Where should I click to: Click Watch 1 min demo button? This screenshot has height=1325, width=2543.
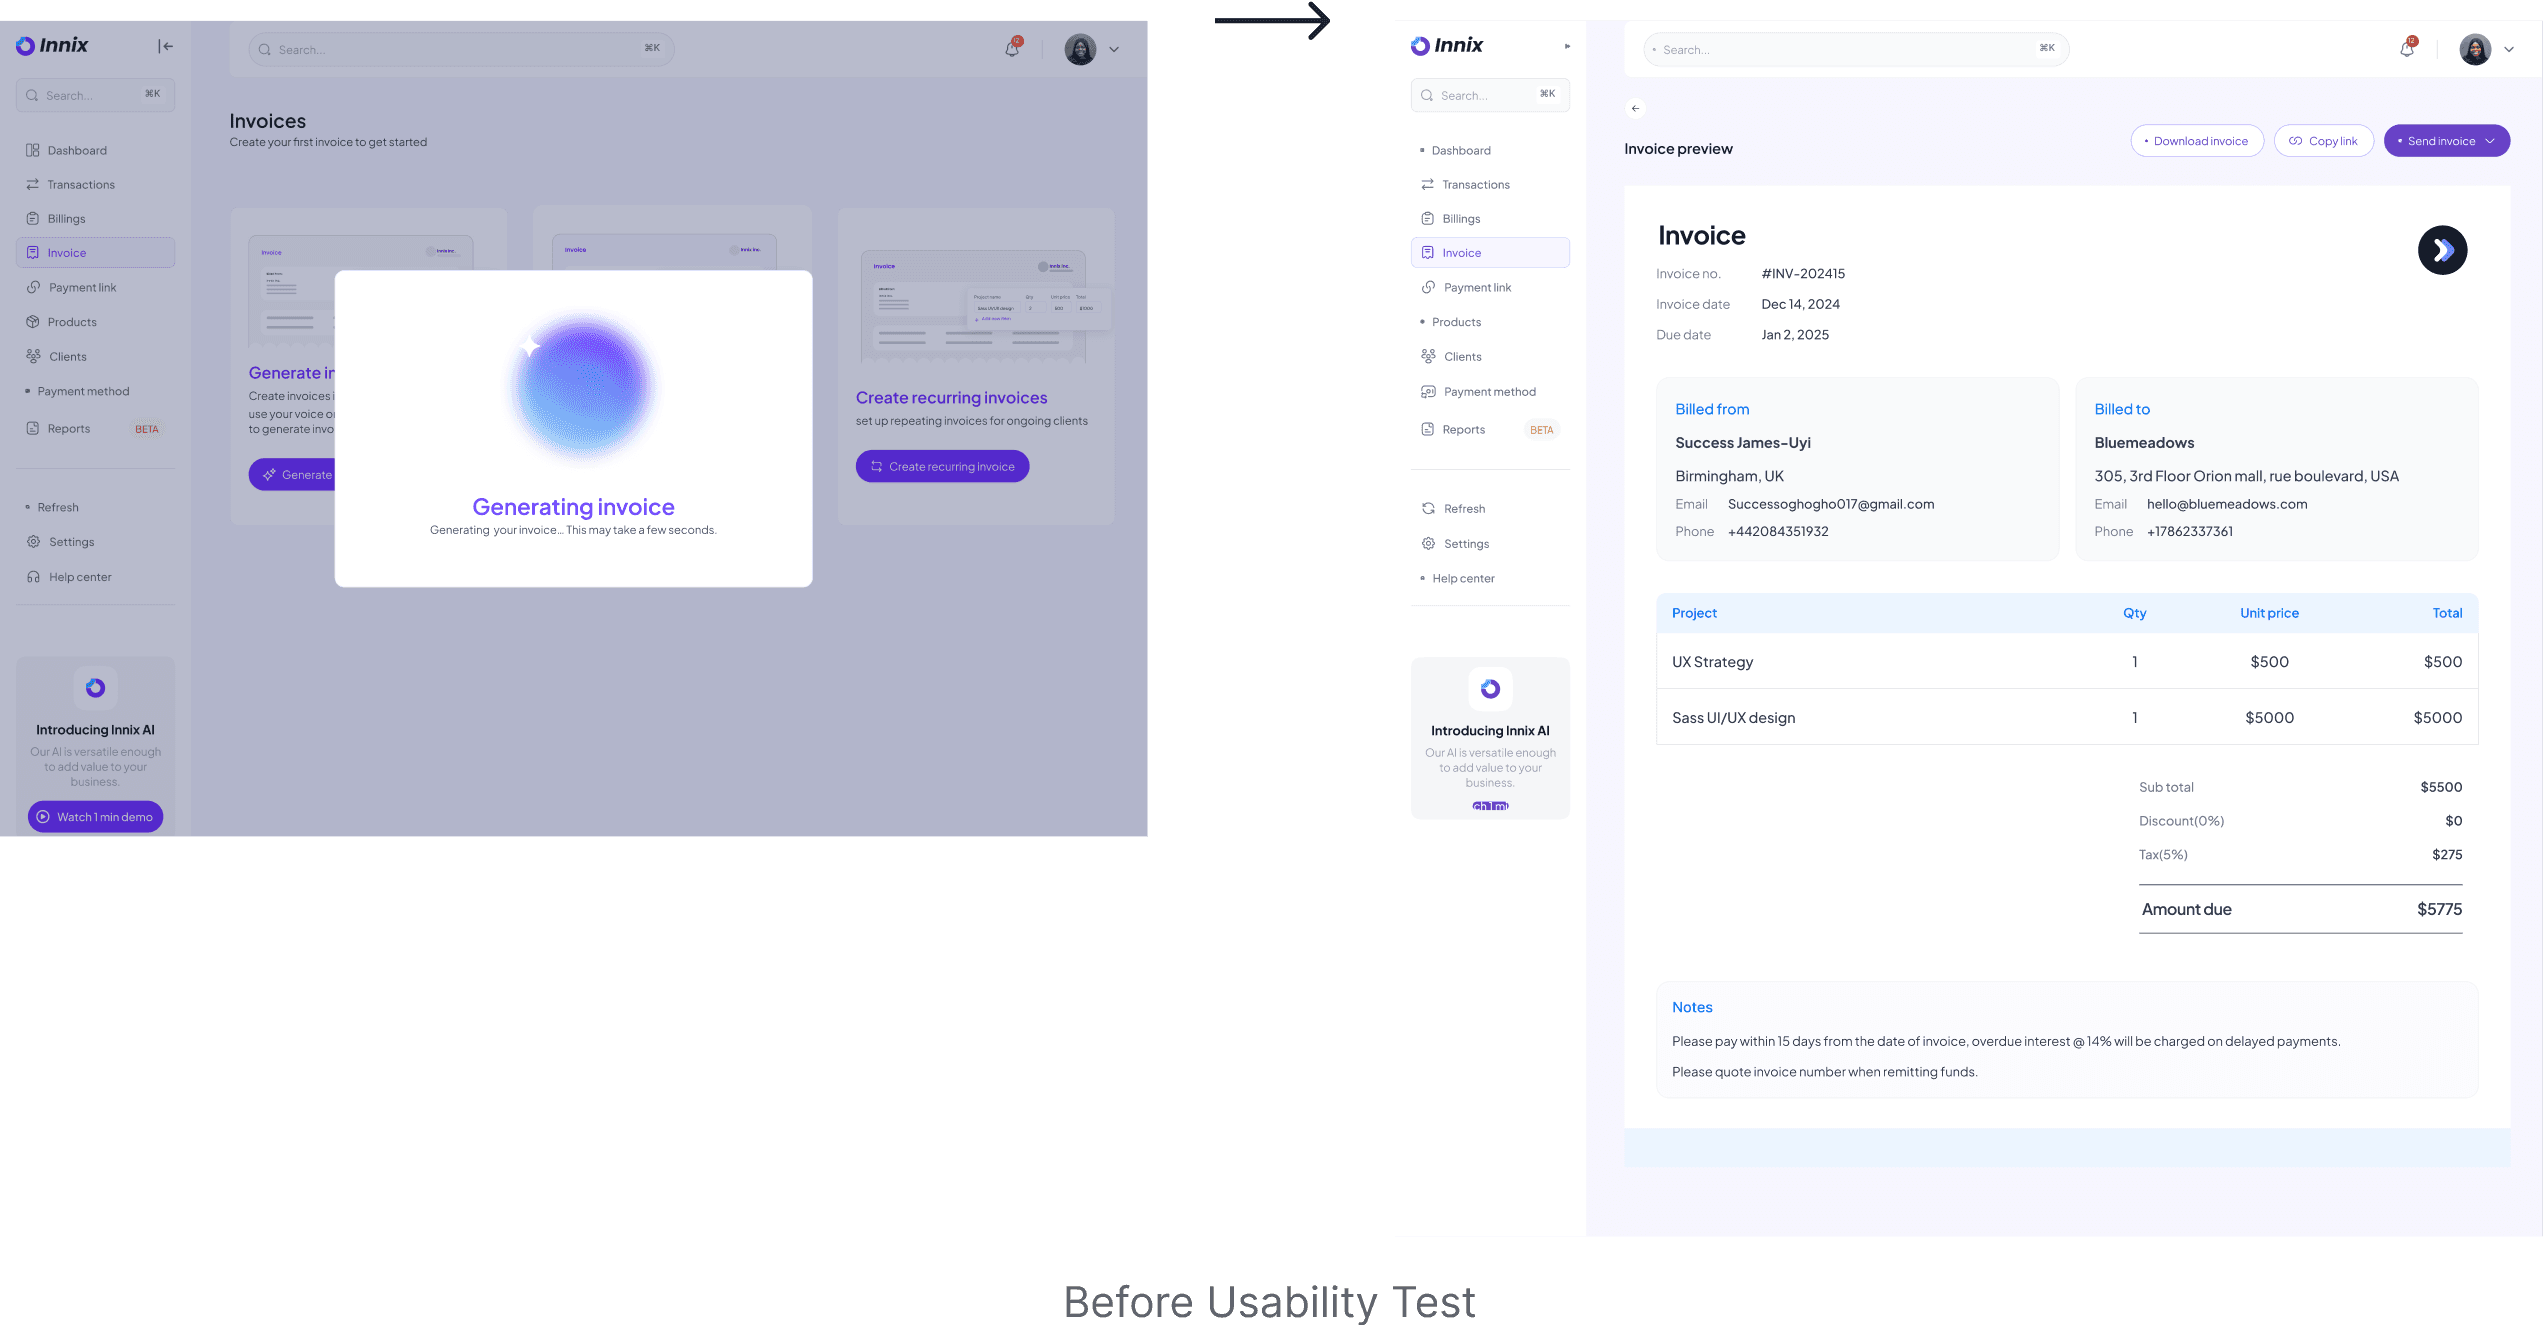pyautogui.click(x=95, y=817)
